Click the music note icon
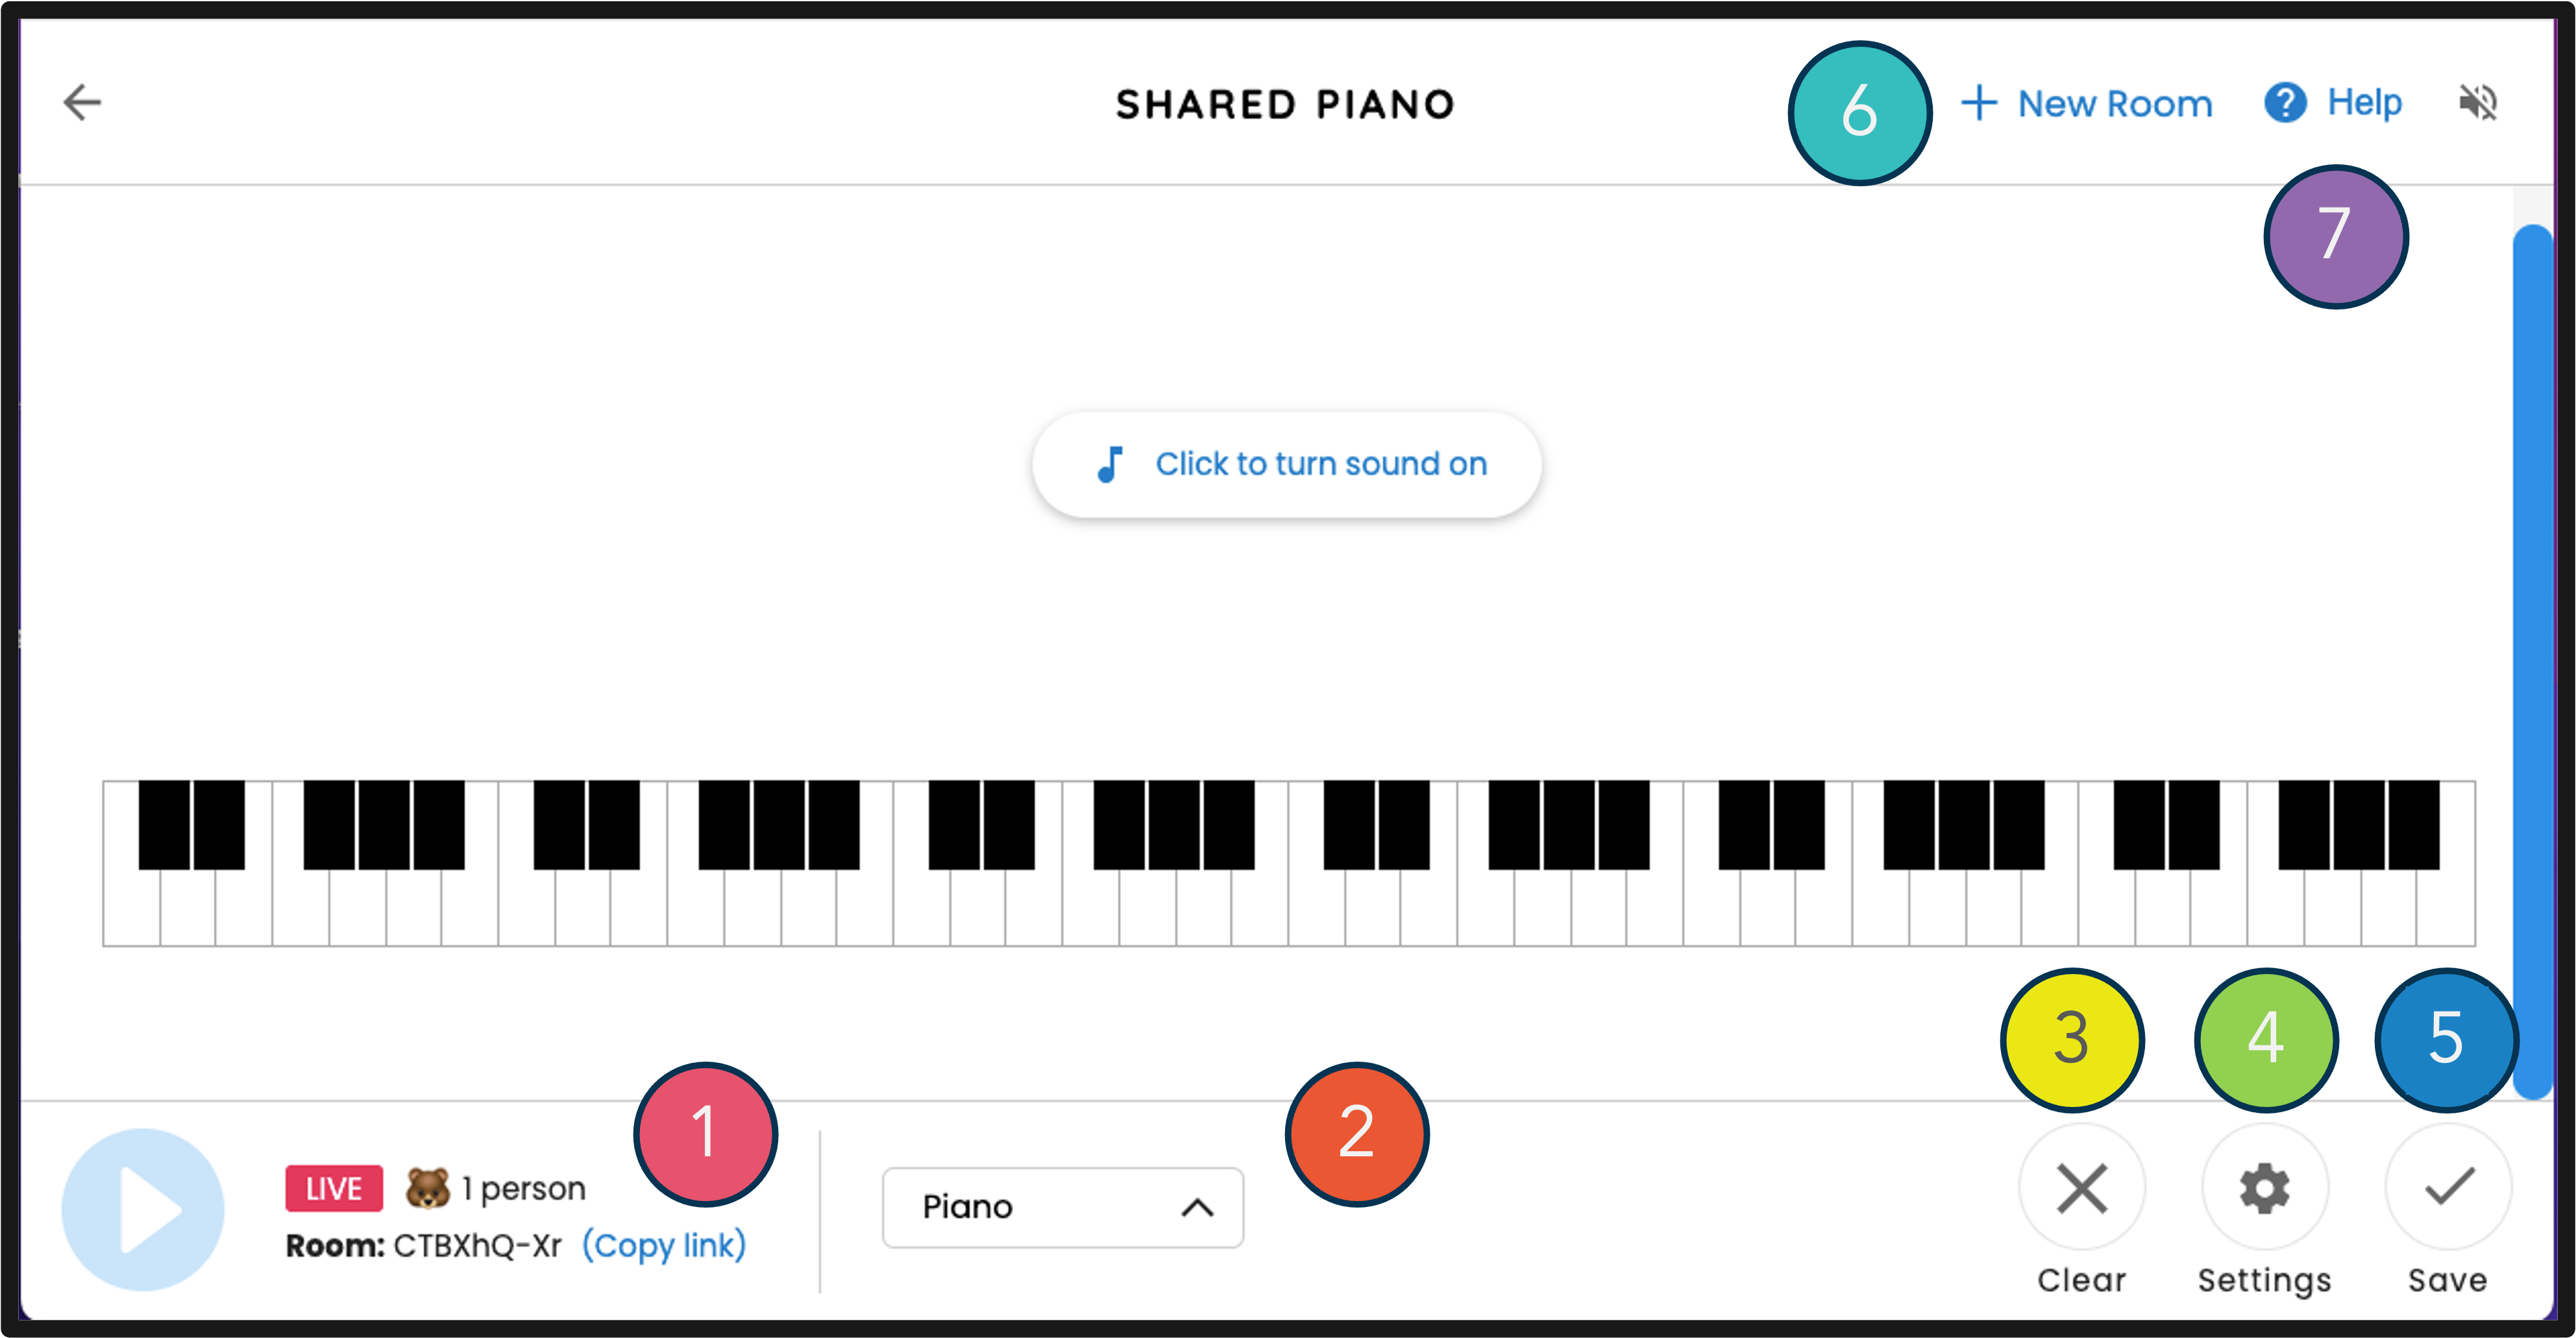 (1110, 464)
